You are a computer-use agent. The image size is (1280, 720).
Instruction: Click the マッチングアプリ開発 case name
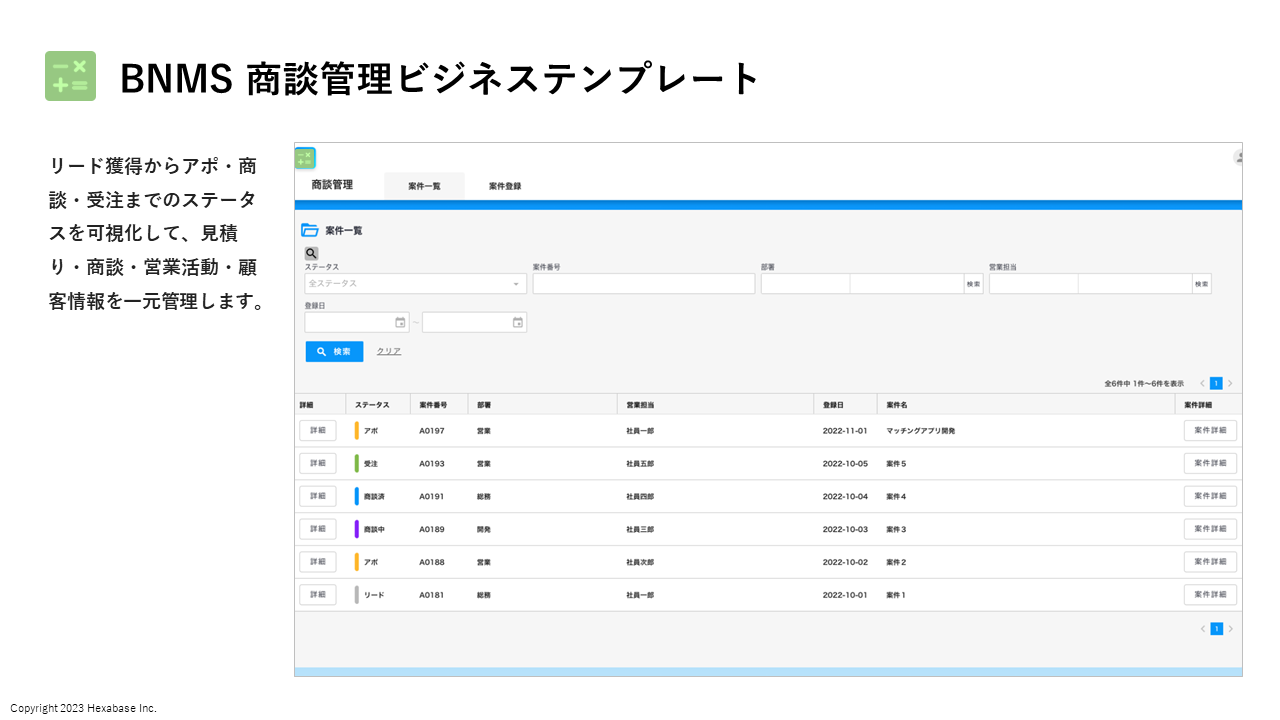(x=921, y=431)
